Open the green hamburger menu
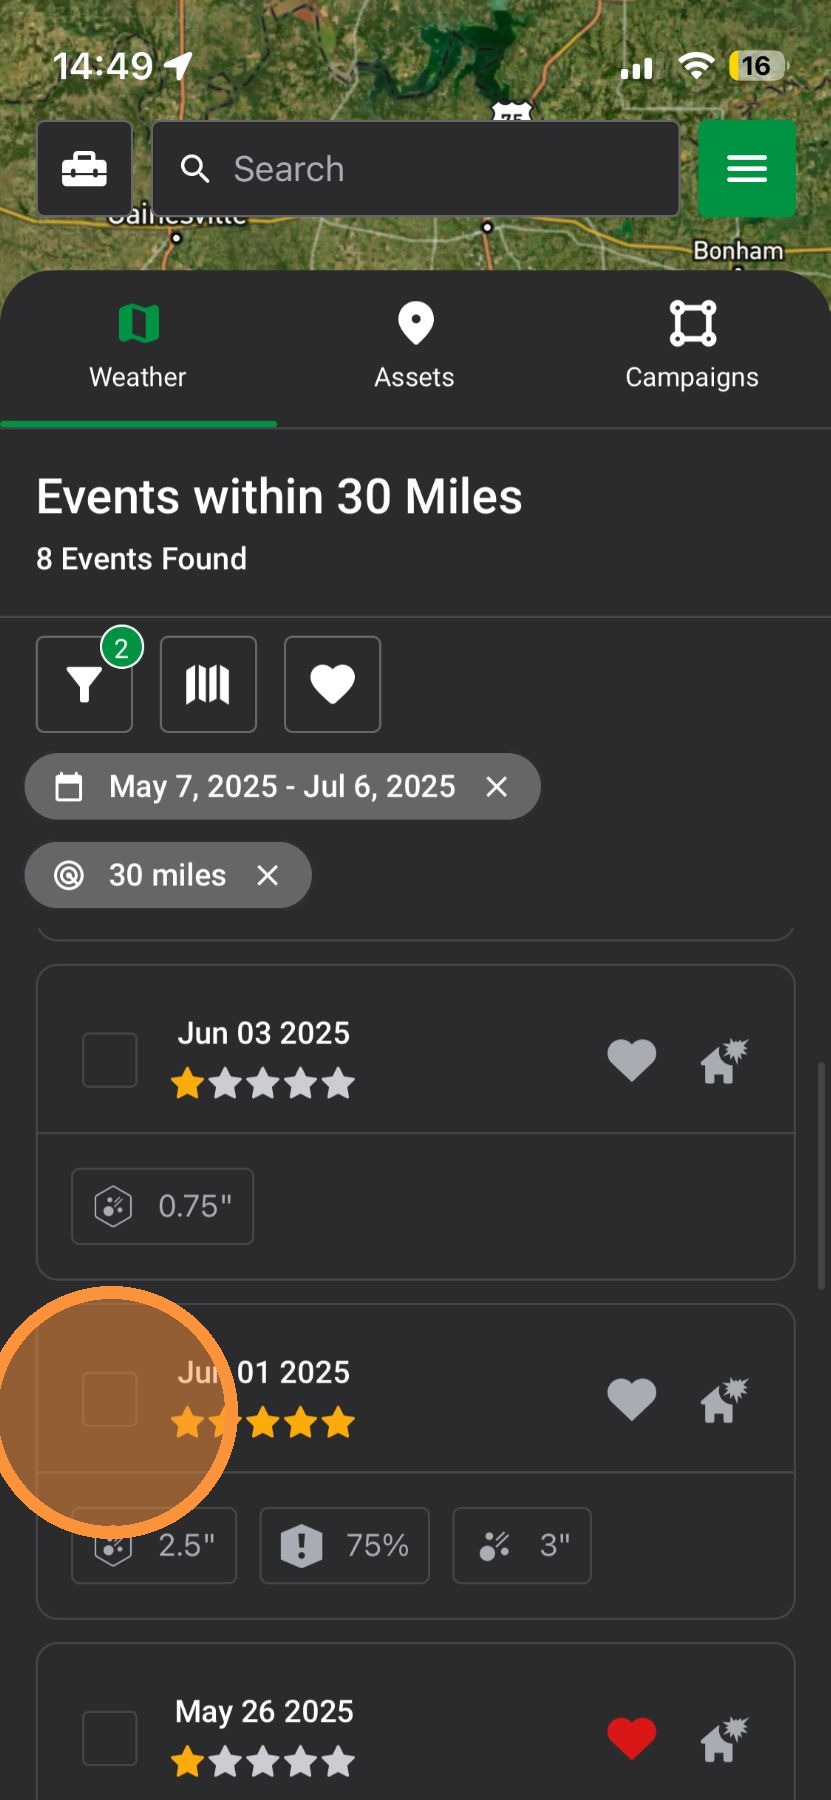The image size is (831, 1800). tap(746, 169)
